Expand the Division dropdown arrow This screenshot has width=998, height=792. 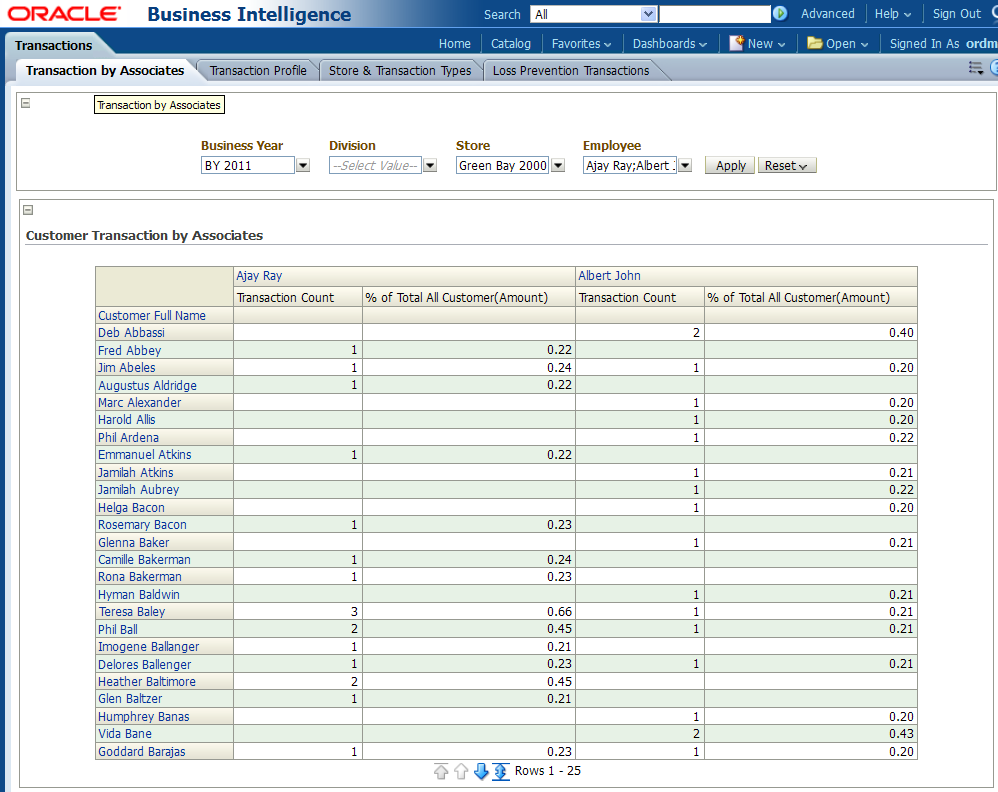coord(430,166)
